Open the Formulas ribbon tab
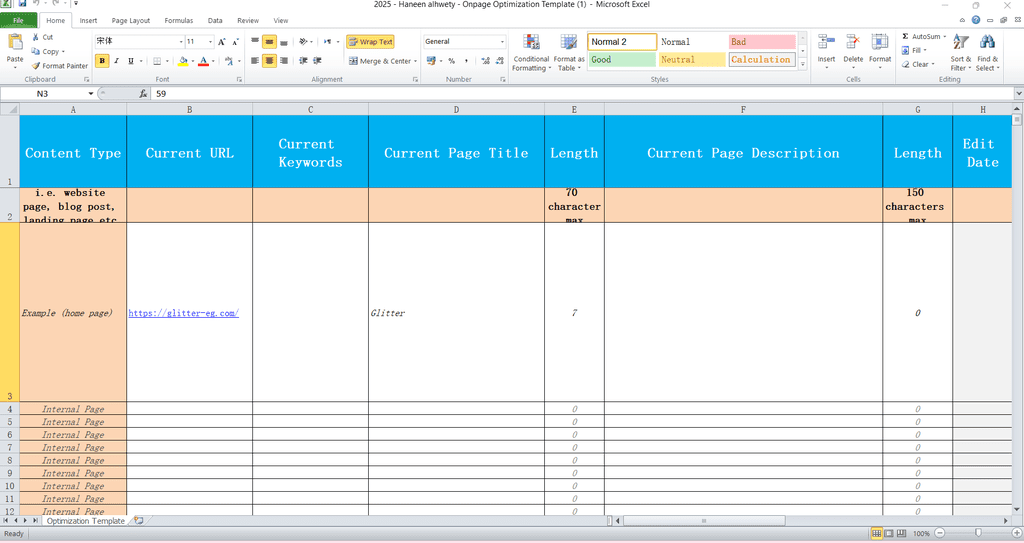The height and width of the screenshot is (543, 1024). 179,20
